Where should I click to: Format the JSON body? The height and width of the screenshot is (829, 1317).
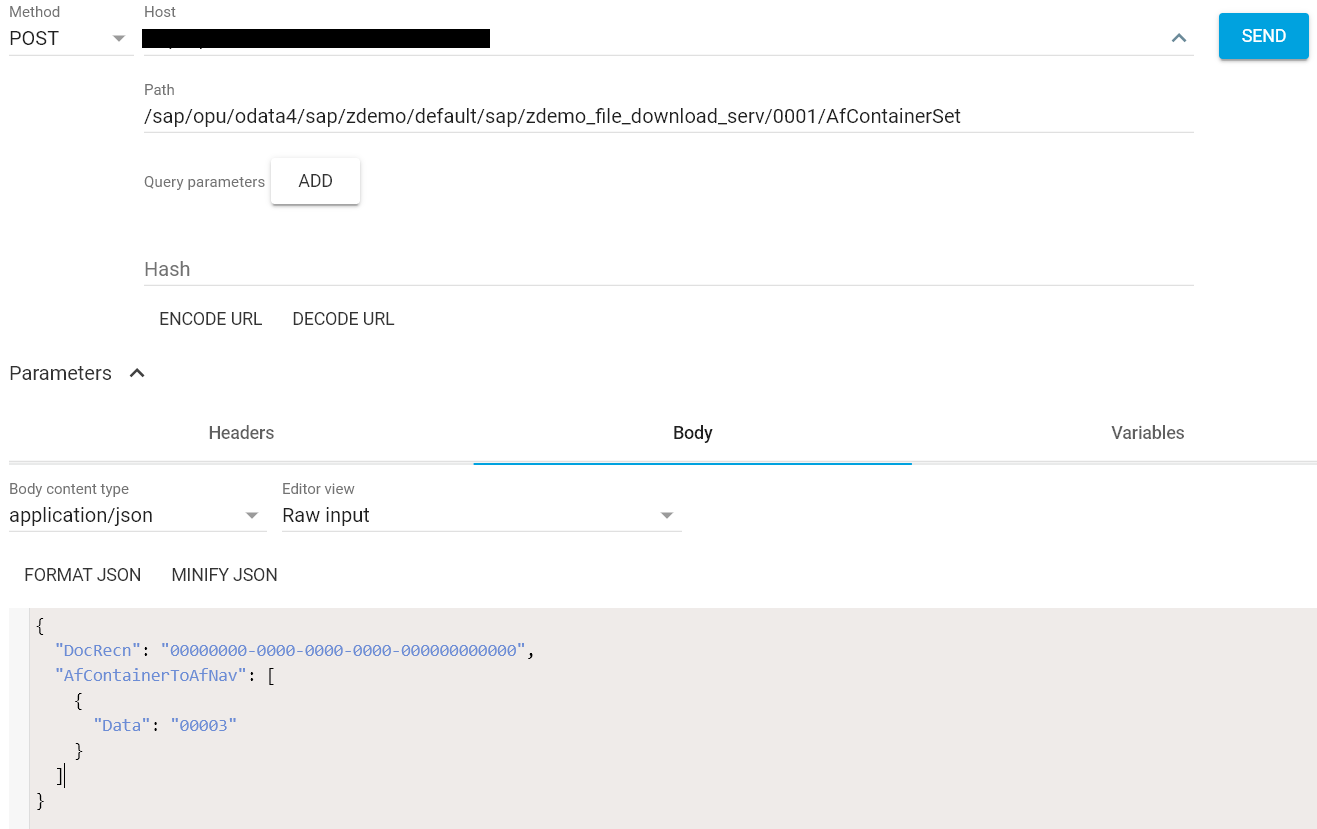(83, 575)
